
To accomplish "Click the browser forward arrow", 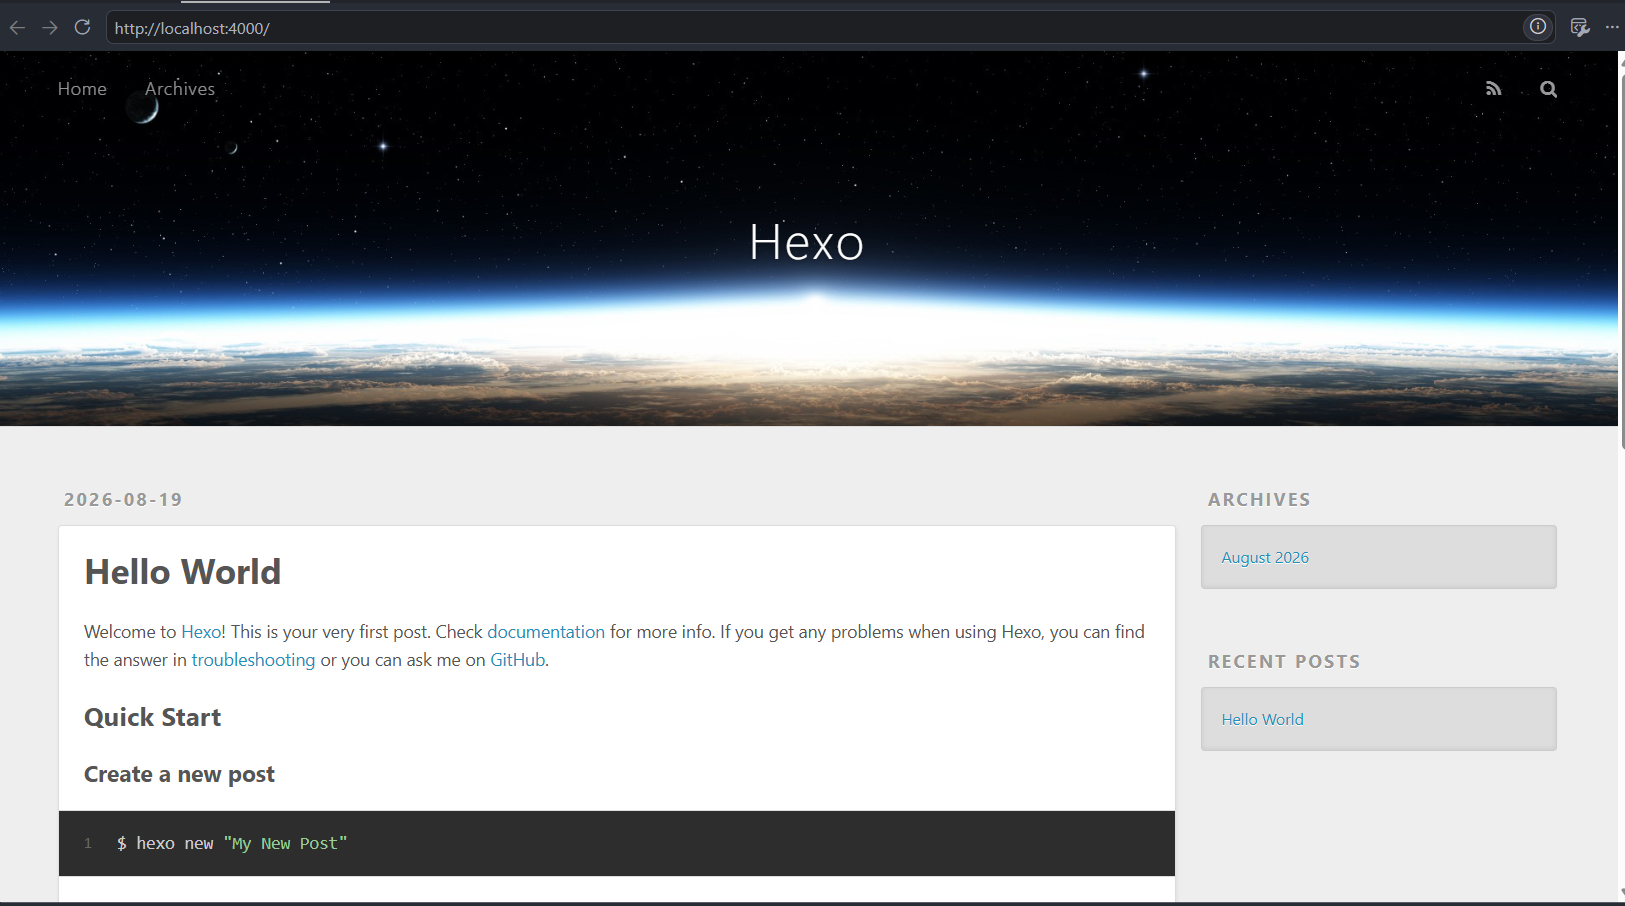I will (x=50, y=27).
